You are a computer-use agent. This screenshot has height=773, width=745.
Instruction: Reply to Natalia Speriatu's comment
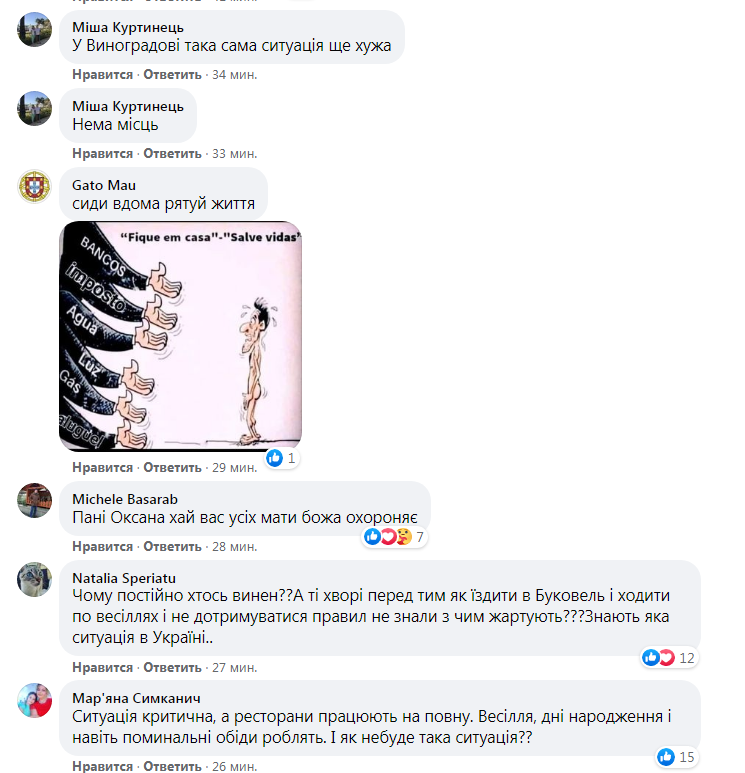tap(173, 668)
